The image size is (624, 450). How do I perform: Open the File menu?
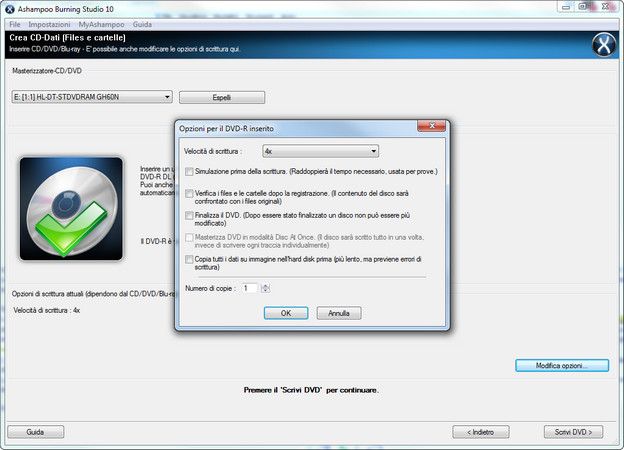tap(15, 24)
